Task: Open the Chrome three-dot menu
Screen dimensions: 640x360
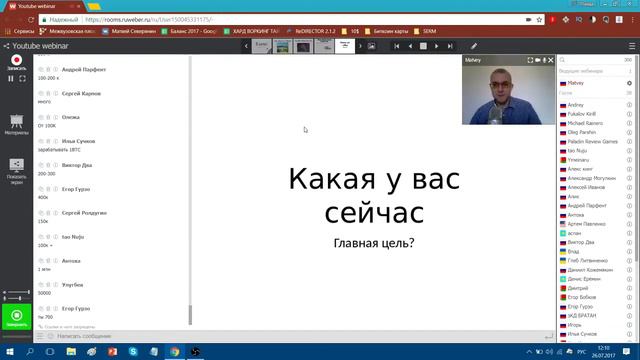Action: point(633,20)
